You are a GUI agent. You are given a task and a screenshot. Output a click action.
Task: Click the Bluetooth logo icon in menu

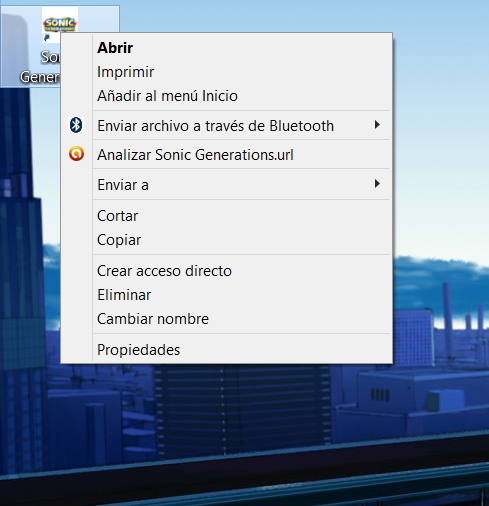pyautogui.click(x=76, y=125)
